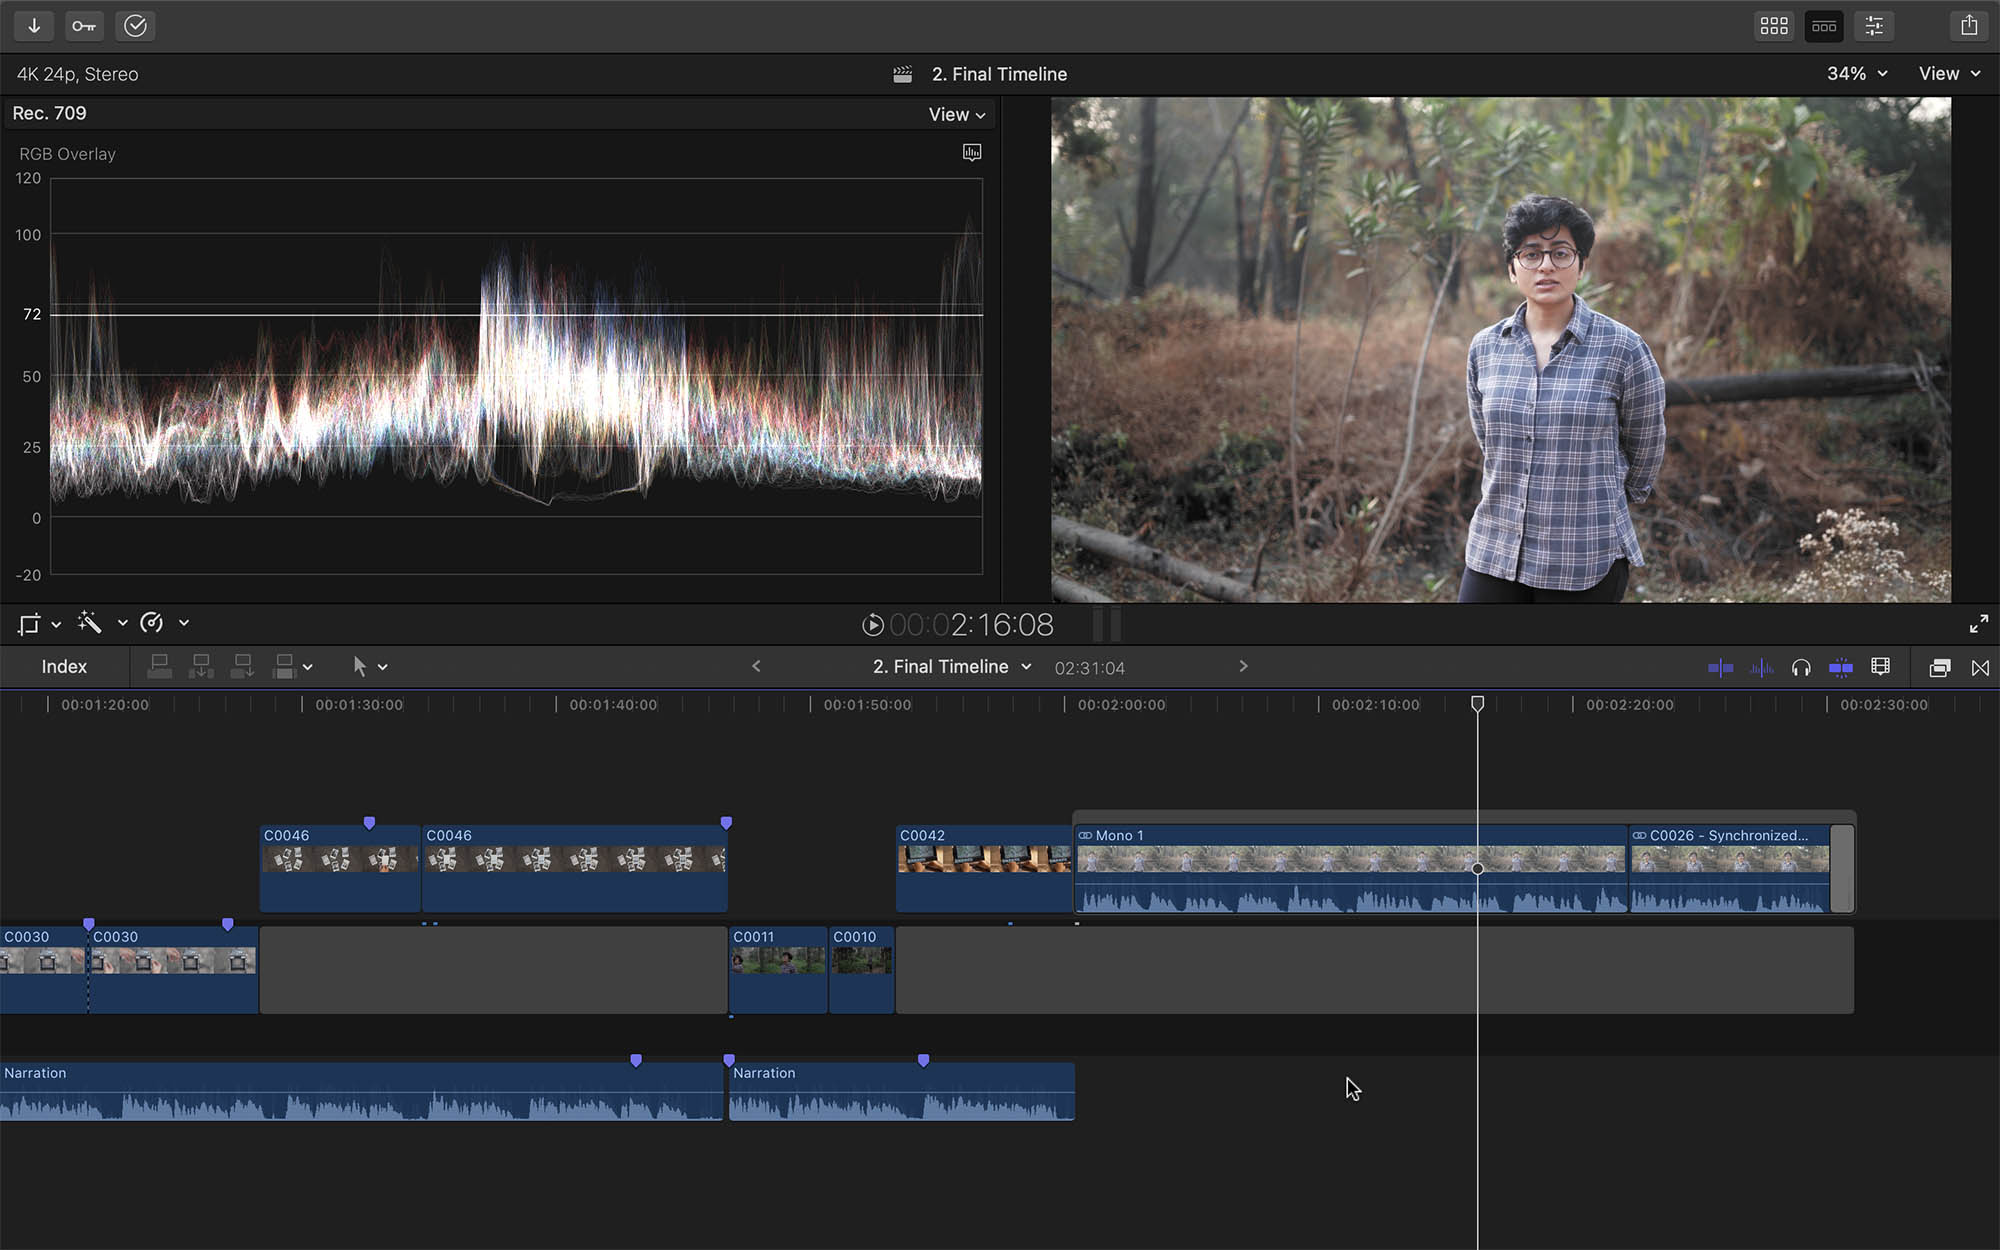
Task: Click the scope settings icon beside RGB Overlay
Action: click(x=972, y=152)
